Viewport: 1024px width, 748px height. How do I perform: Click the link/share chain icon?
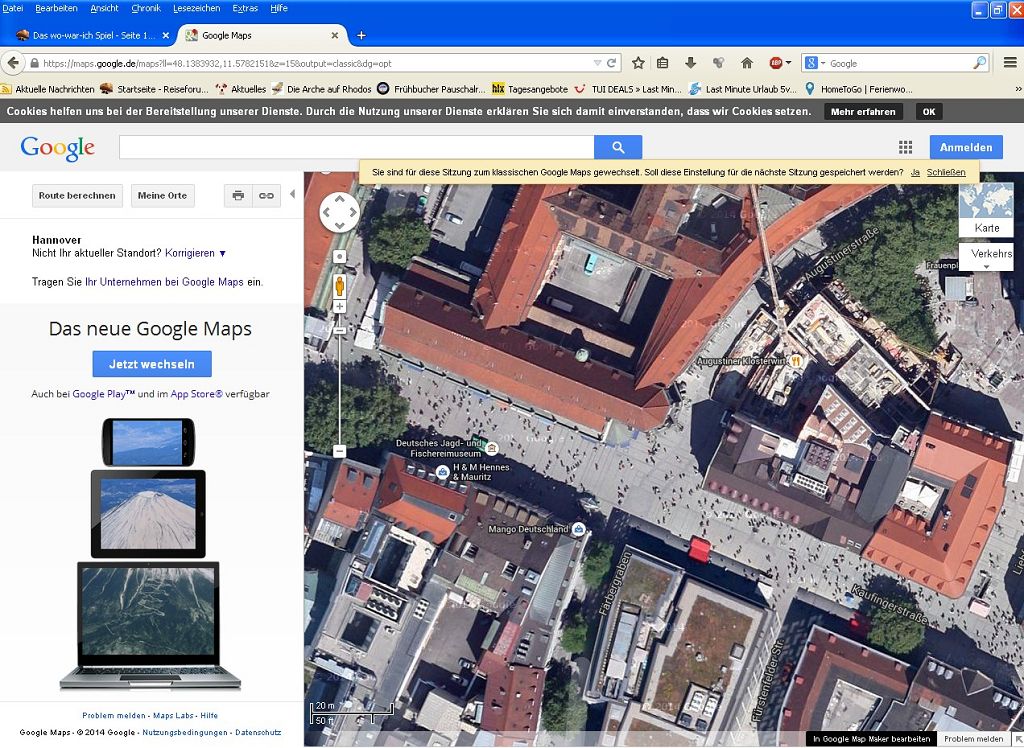point(266,196)
